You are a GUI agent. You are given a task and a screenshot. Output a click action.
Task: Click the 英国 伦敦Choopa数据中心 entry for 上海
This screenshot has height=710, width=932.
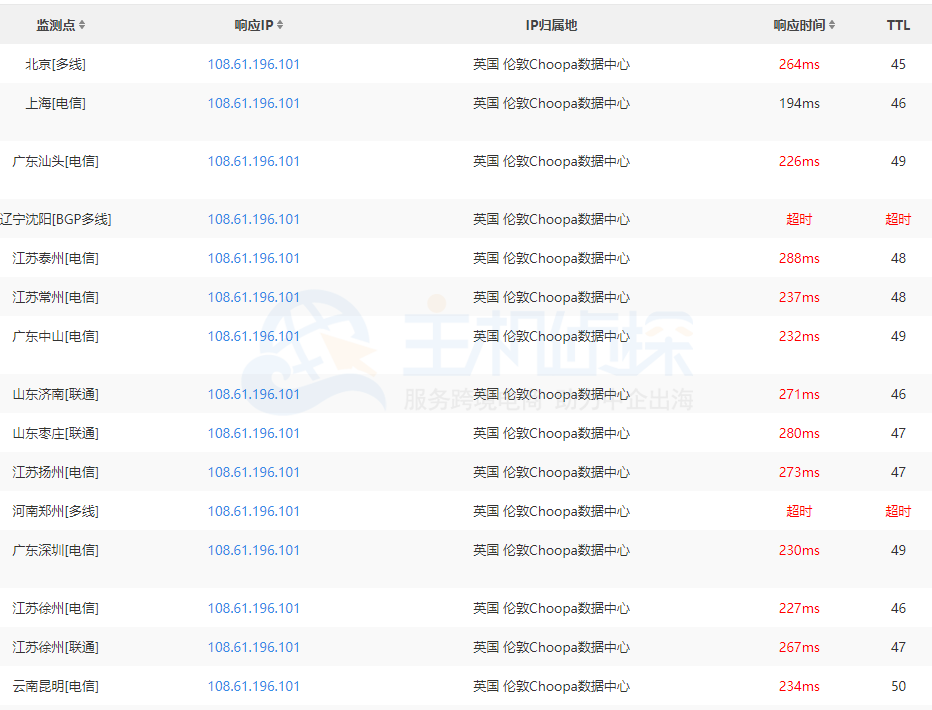pos(551,102)
